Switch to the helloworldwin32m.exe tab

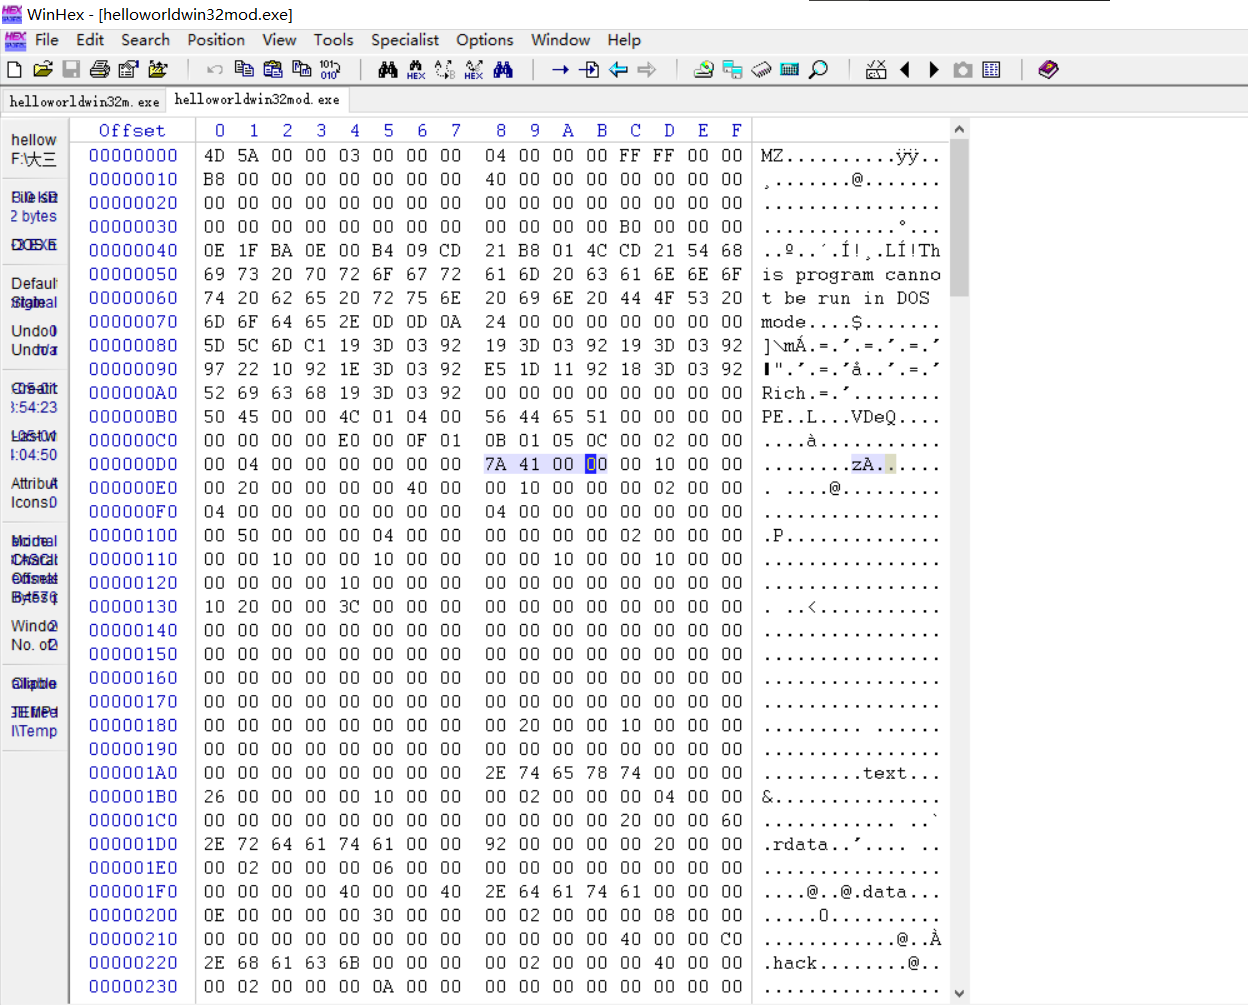pos(84,101)
